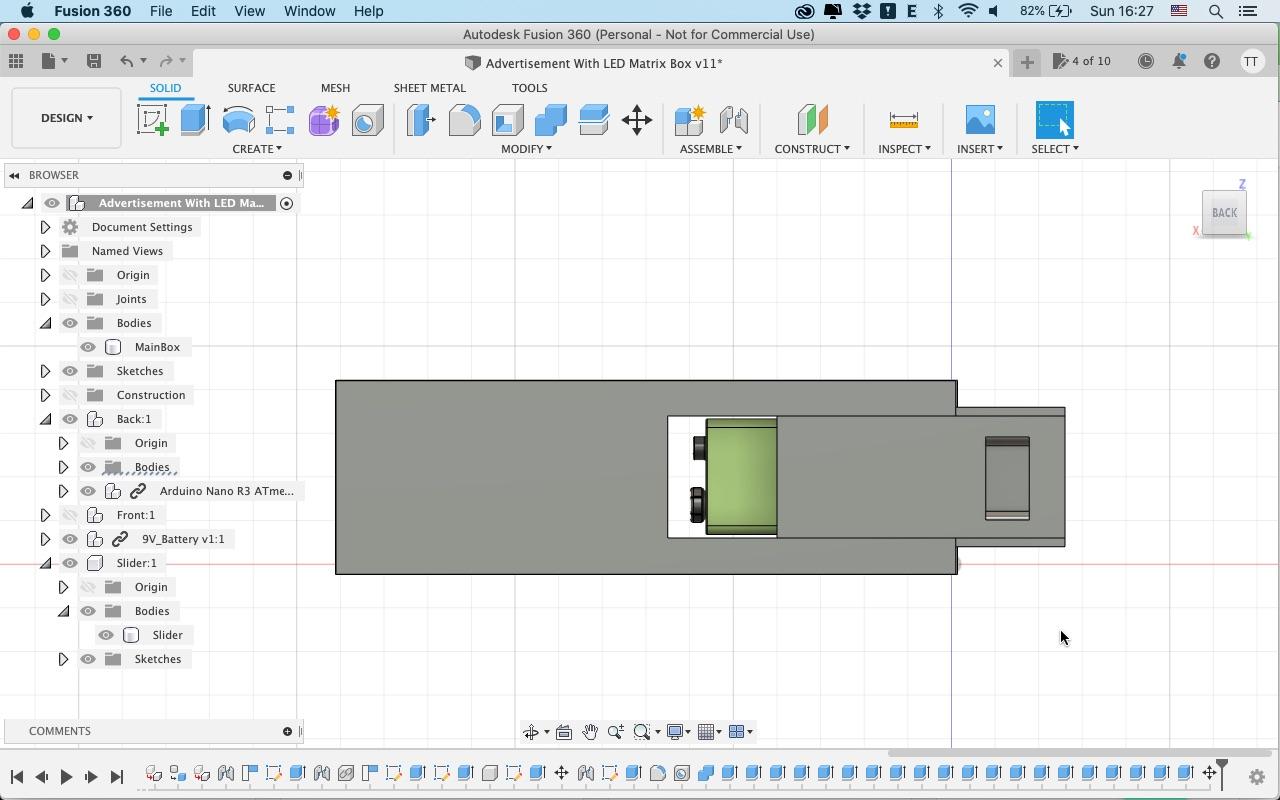This screenshot has width=1280, height=800.
Task: Click the BACK face of ViewCube
Action: click(1224, 213)
